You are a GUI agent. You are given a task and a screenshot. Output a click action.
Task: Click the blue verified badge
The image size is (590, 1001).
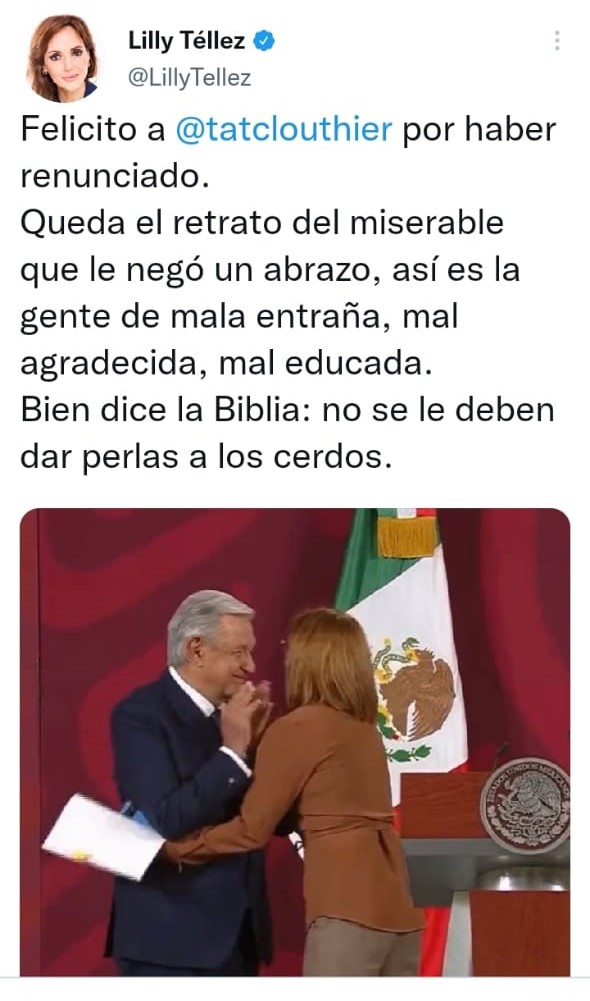pos(264,41)
